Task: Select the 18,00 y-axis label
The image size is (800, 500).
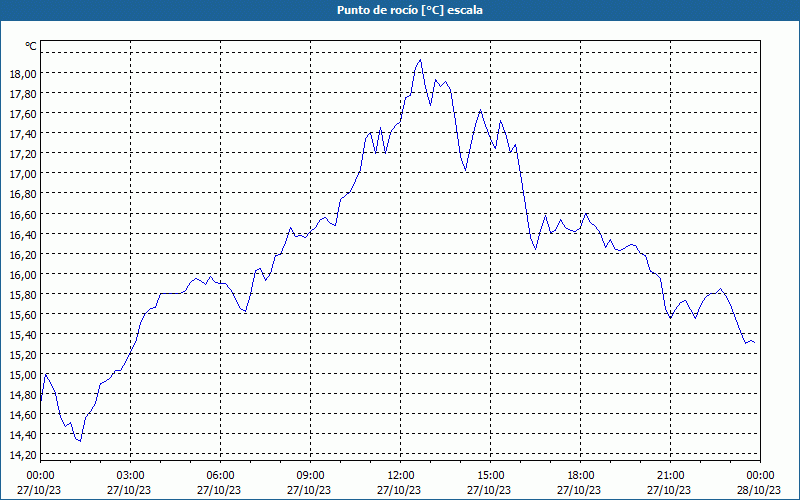Action: click(x=23, y=73)
